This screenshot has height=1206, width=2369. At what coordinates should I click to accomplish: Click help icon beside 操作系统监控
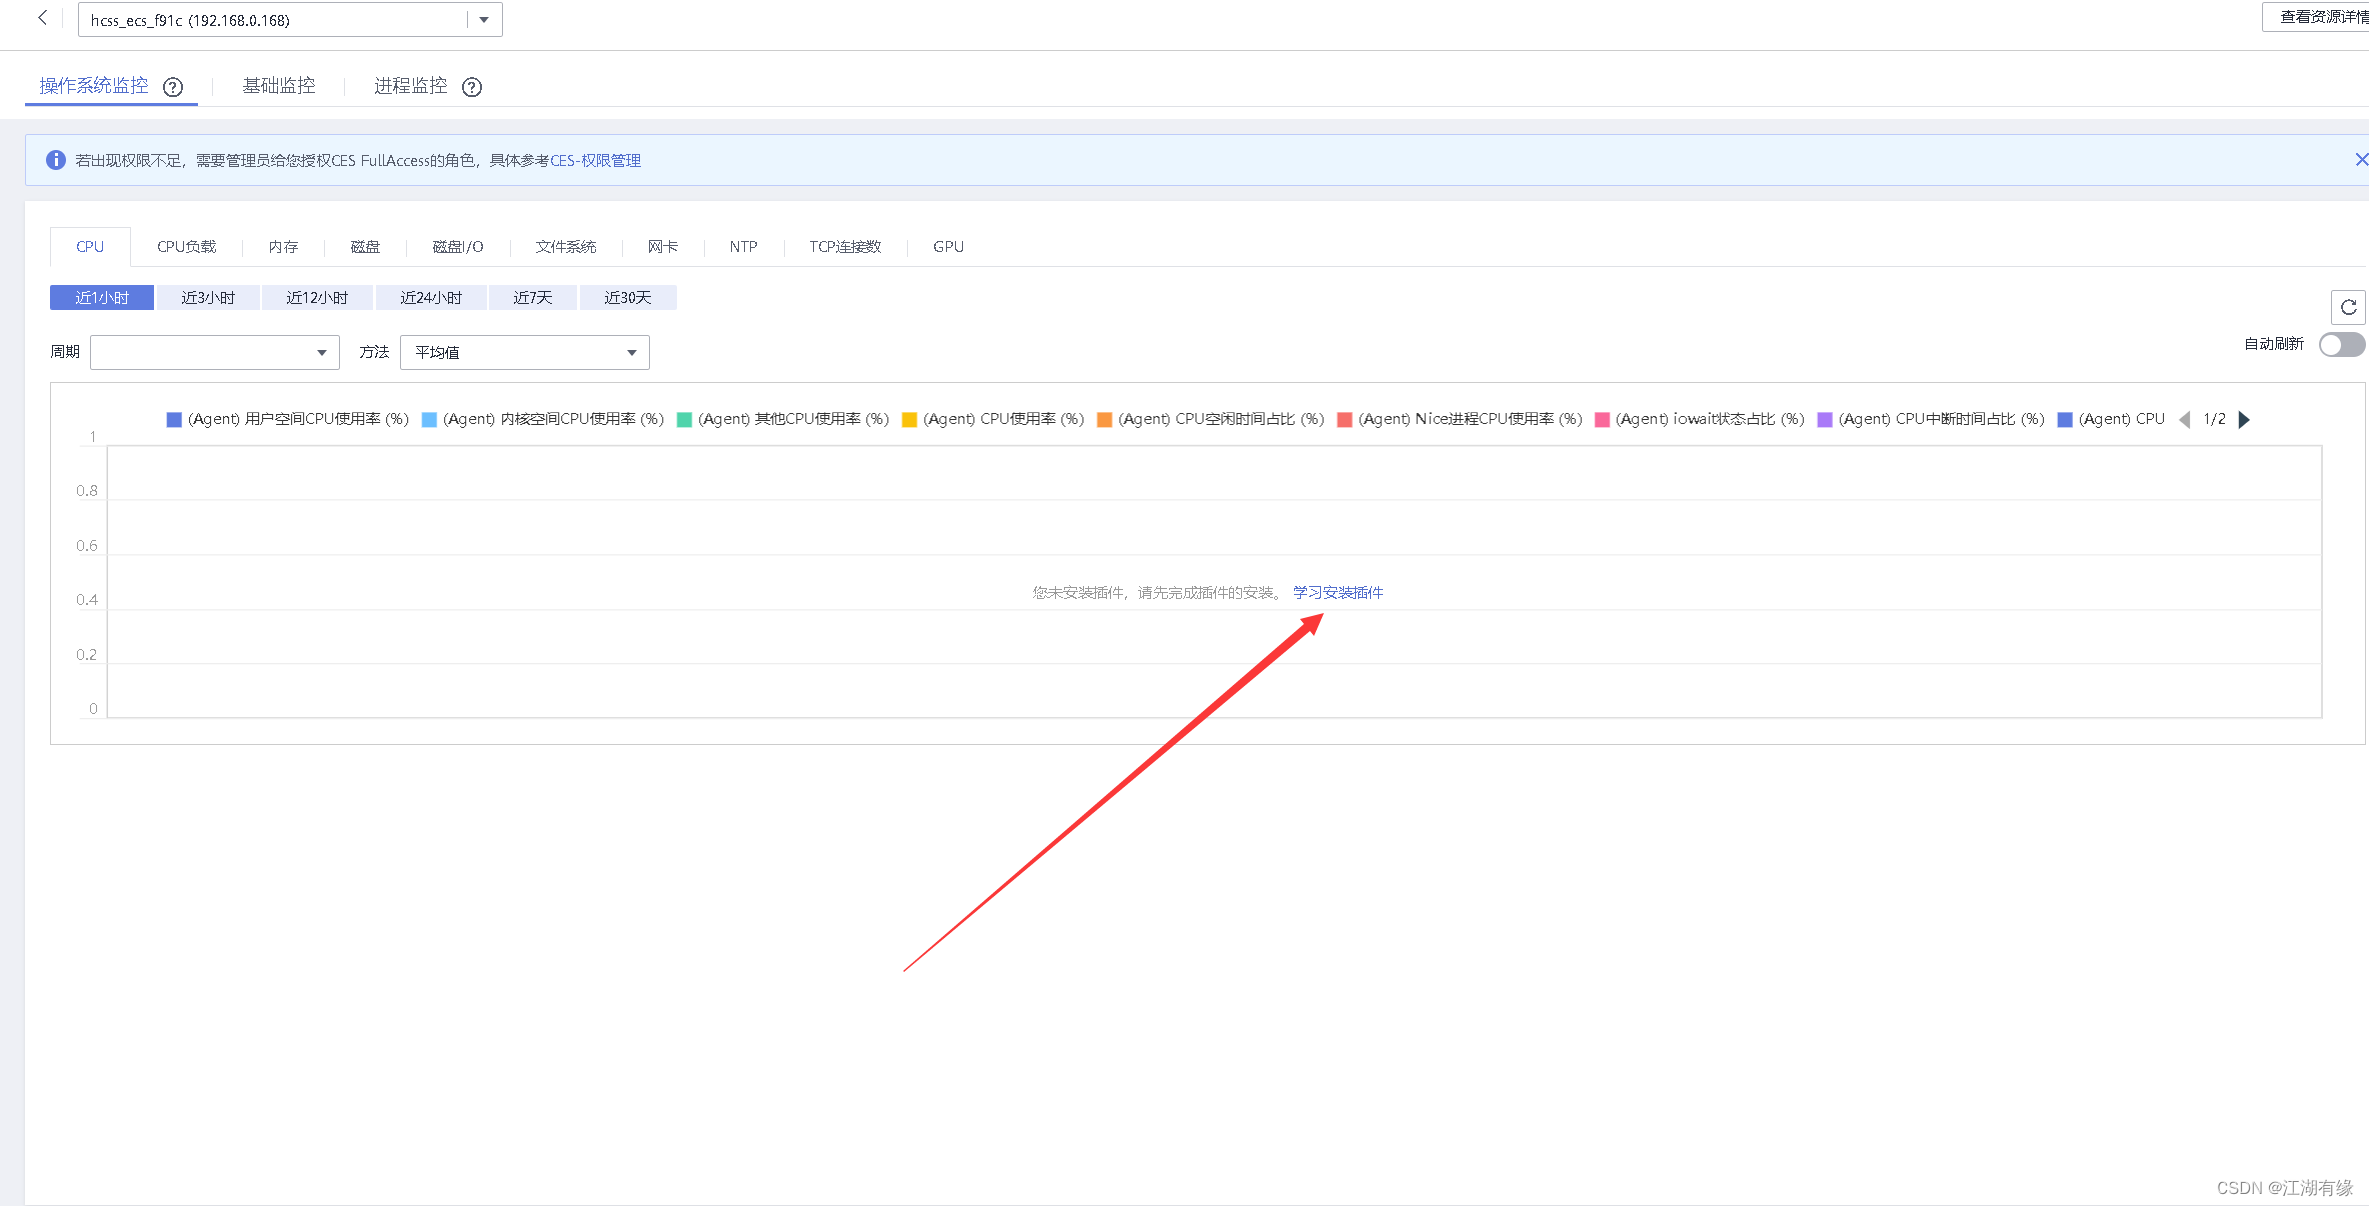pyautogui.click(x=173, y=87)
